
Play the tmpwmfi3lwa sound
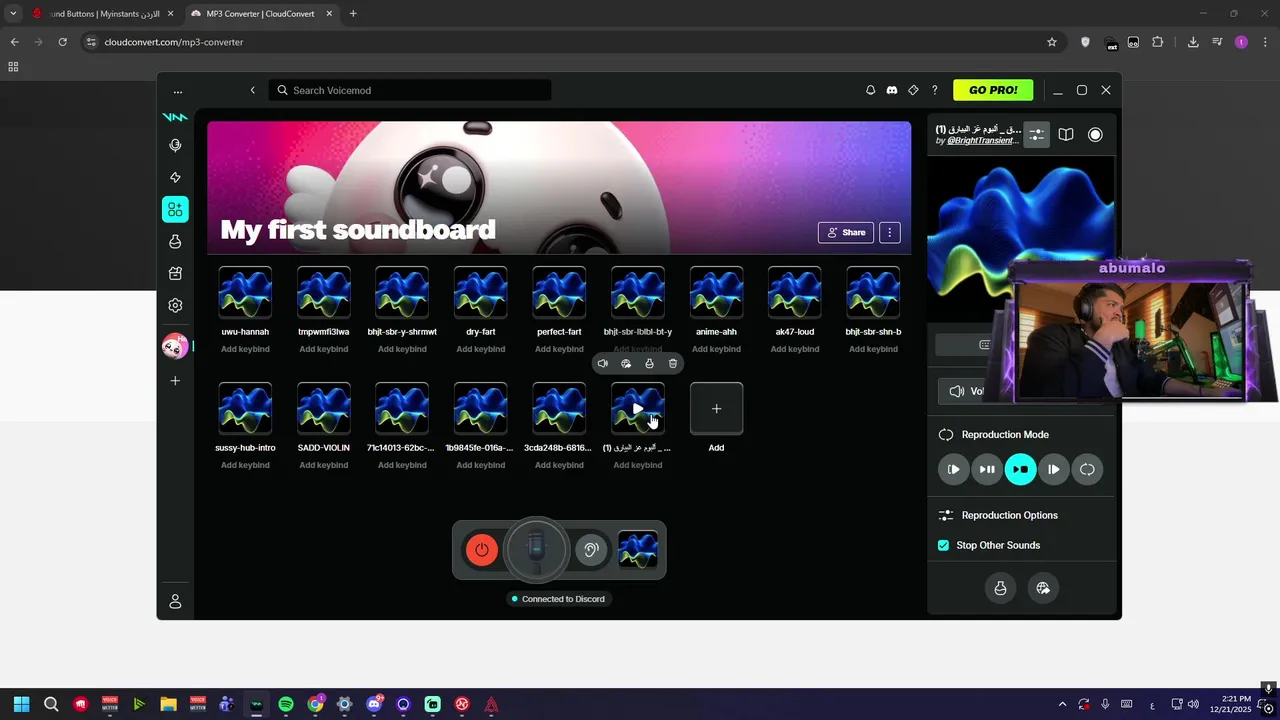point(324,292)
